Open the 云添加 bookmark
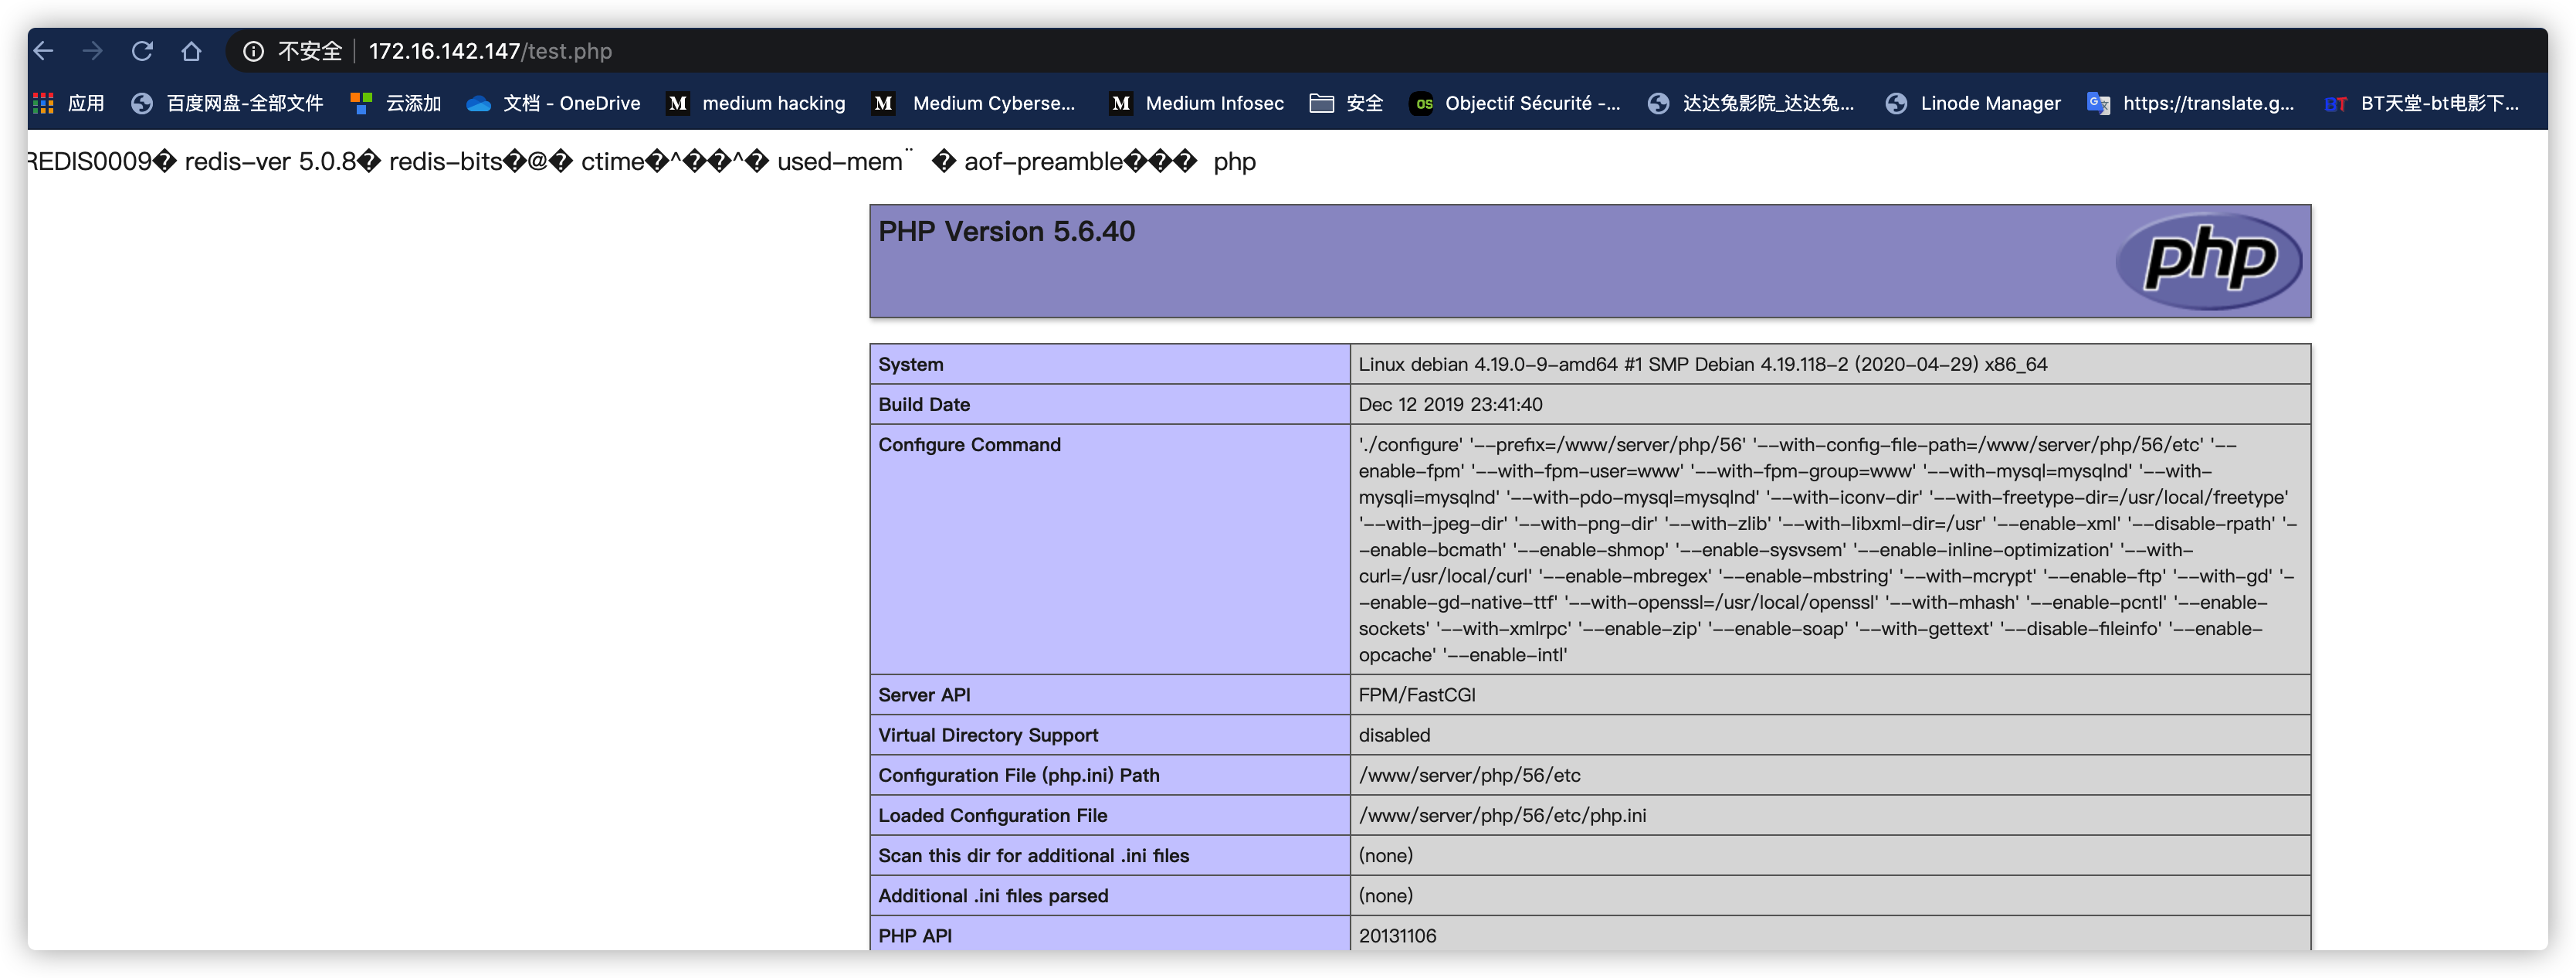This screenshot has height=978, width=2576. click(x=396, y=103)
